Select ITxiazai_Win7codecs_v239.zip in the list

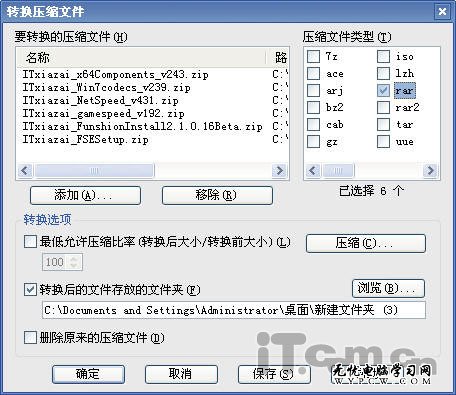tap(106, 88)
